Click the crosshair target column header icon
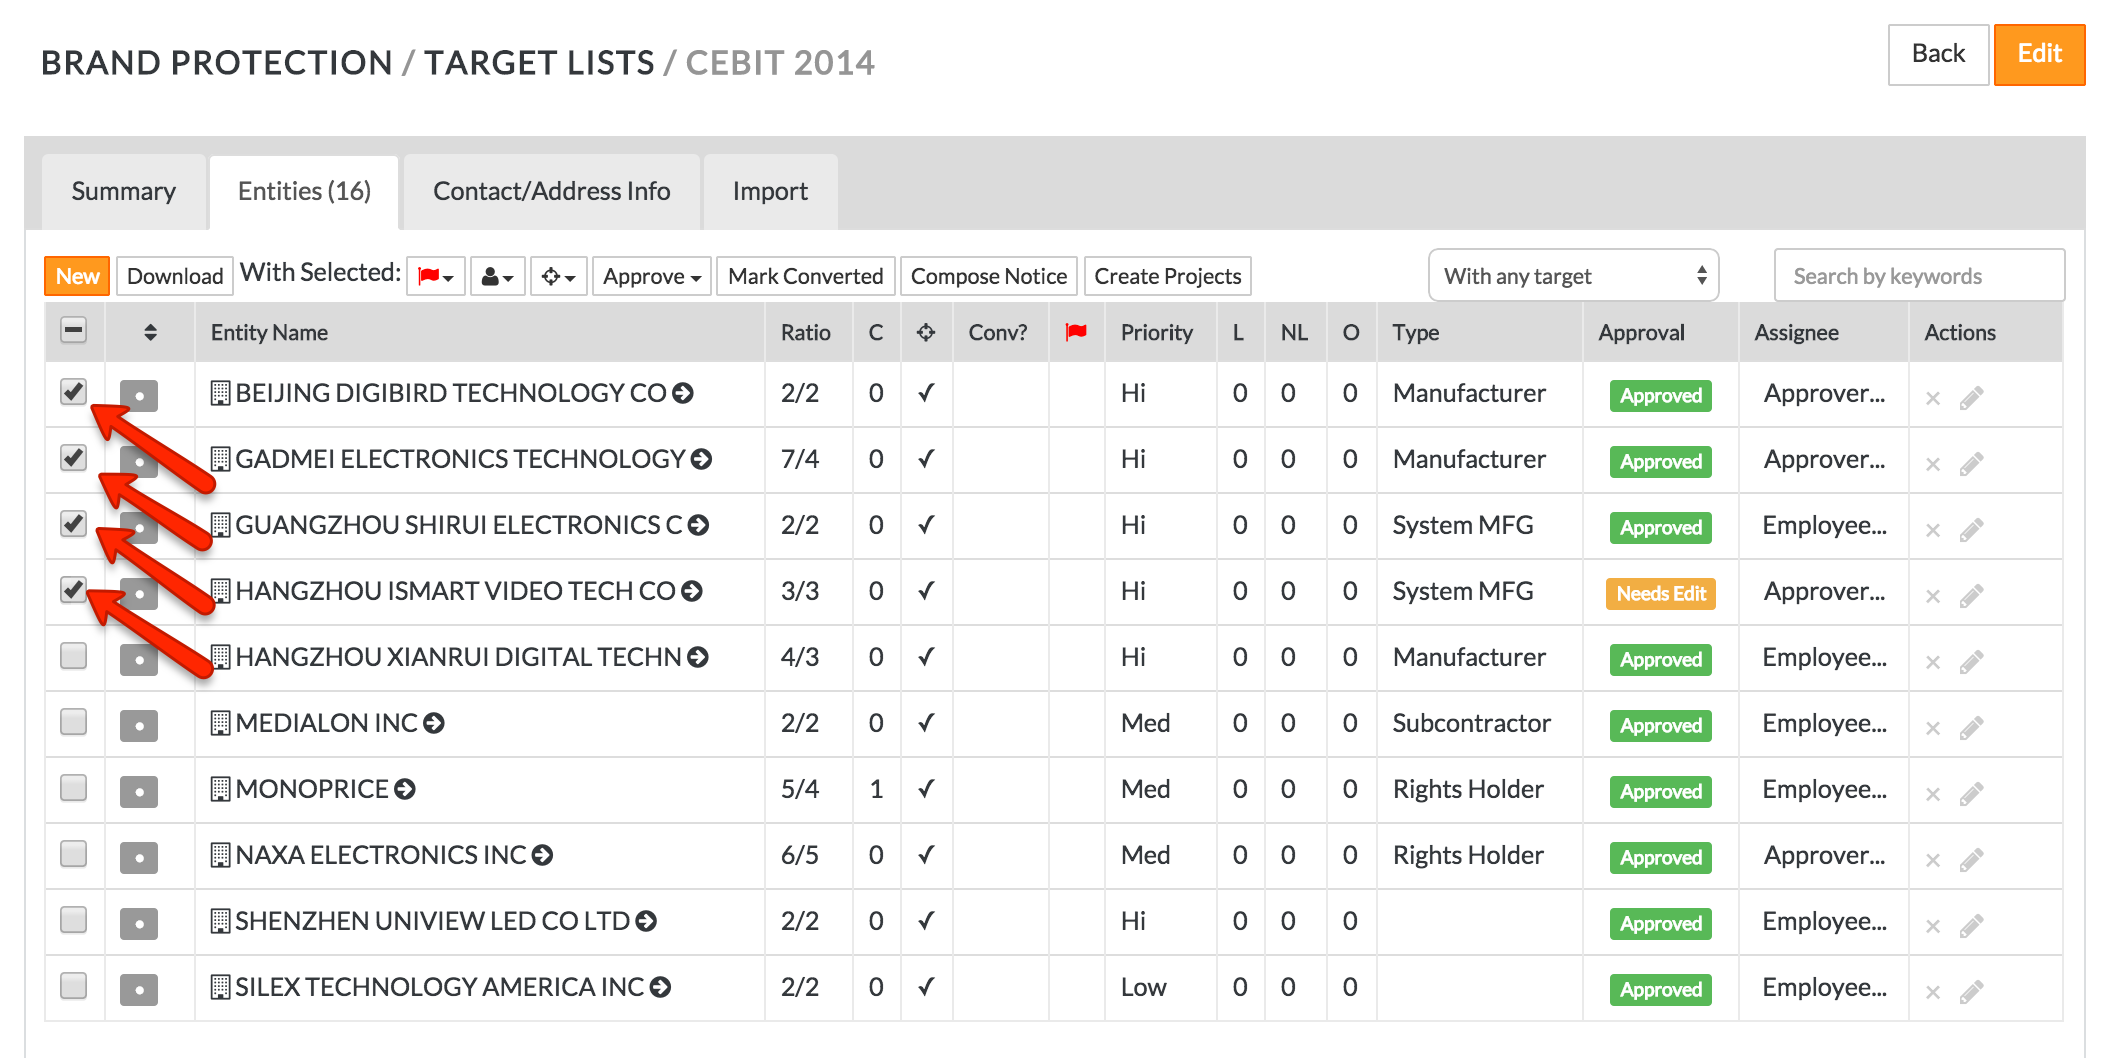 pos(926,332)
